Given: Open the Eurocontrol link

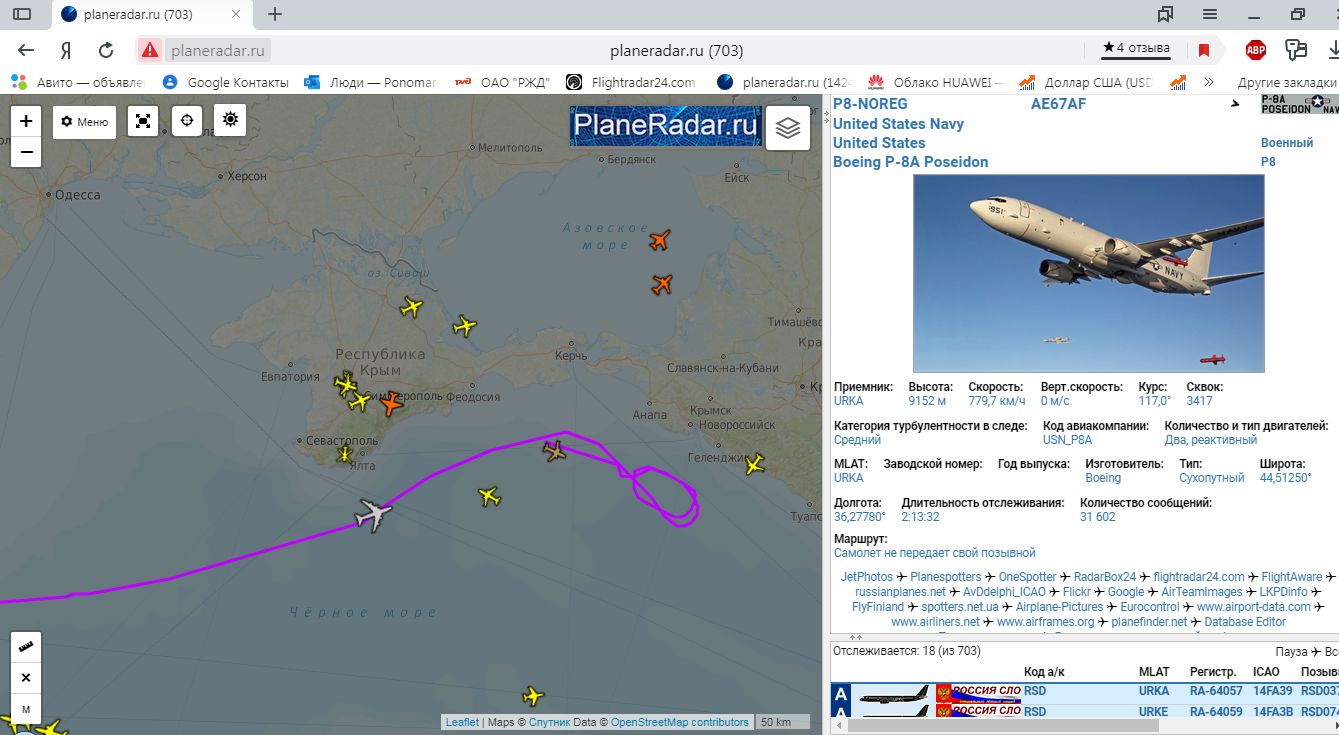Looking at the screenshot, I should (x=1150, y=607).
